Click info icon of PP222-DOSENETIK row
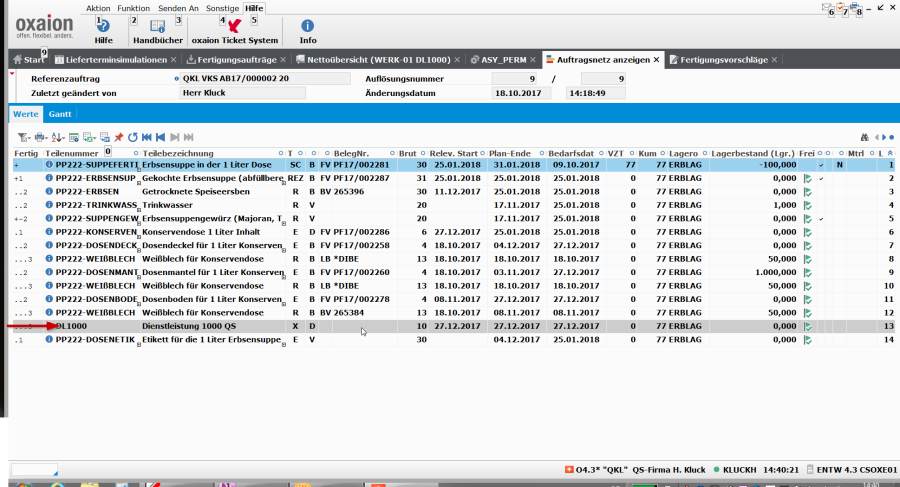 point(49,339)
